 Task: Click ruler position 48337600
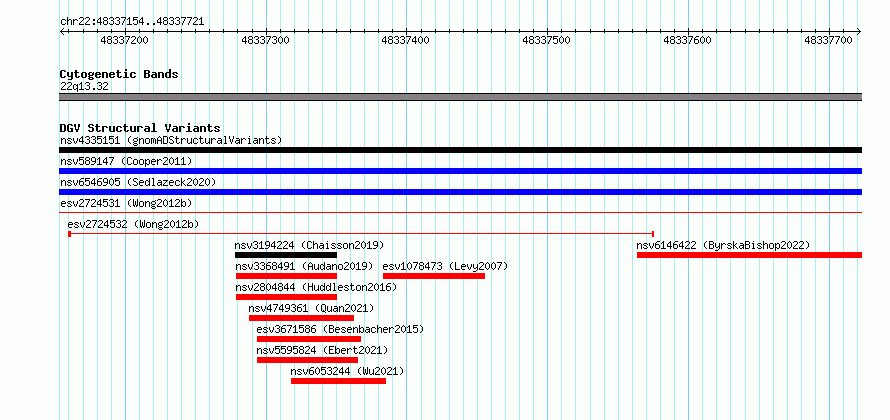pos(687,40)
